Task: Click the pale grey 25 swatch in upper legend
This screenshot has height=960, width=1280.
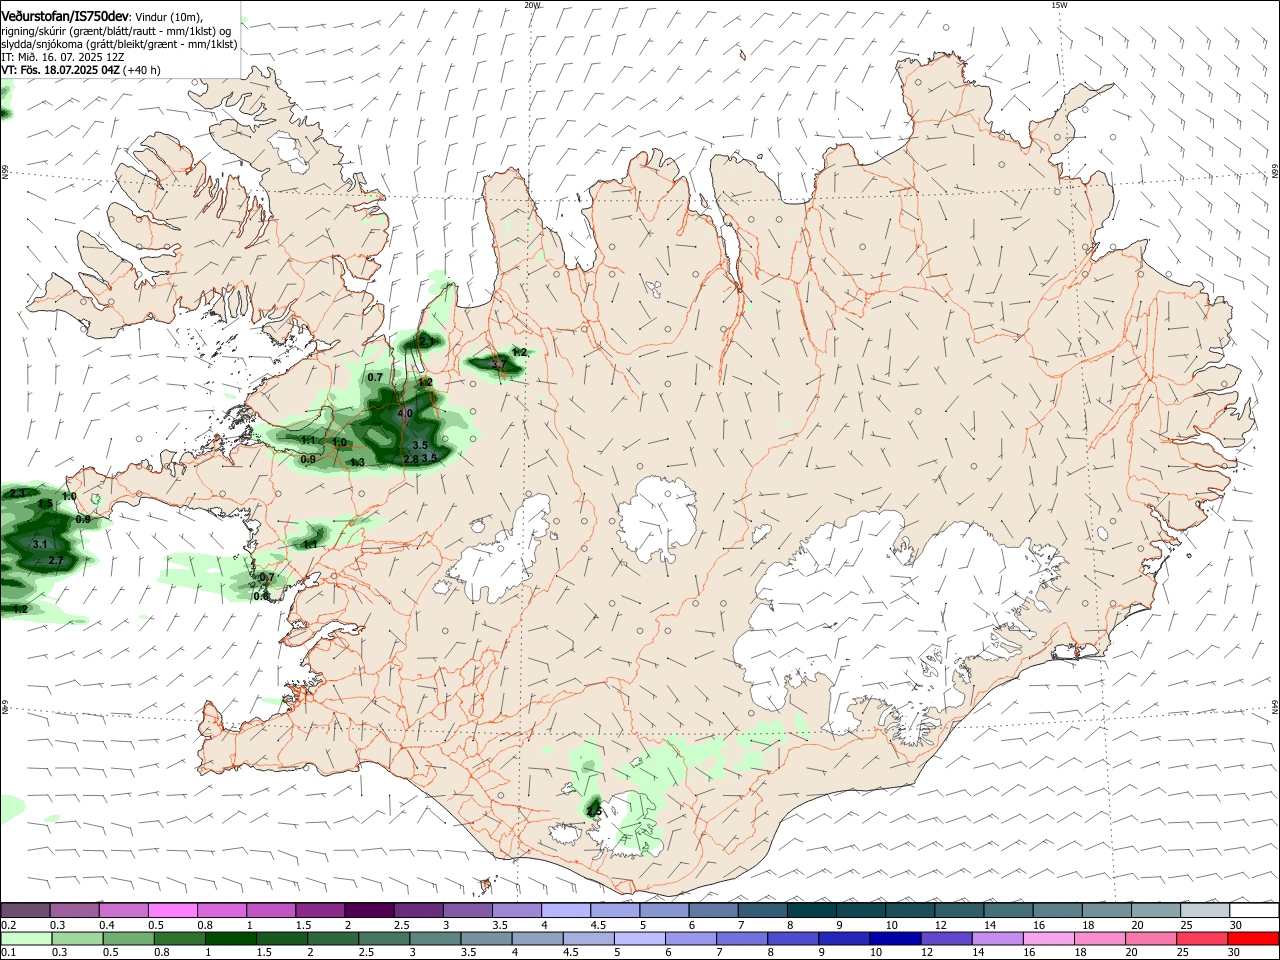Action: (1206, 911)
